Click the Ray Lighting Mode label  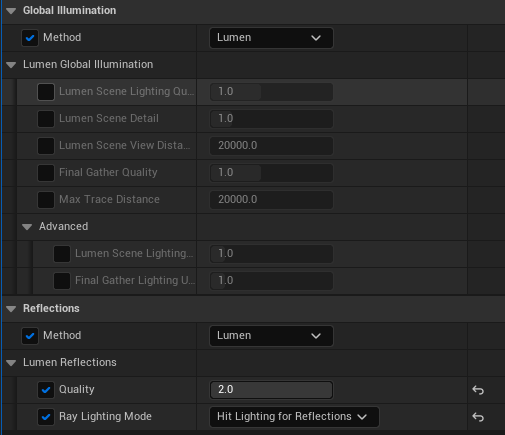pyautogui.click(x=105, y=416)
